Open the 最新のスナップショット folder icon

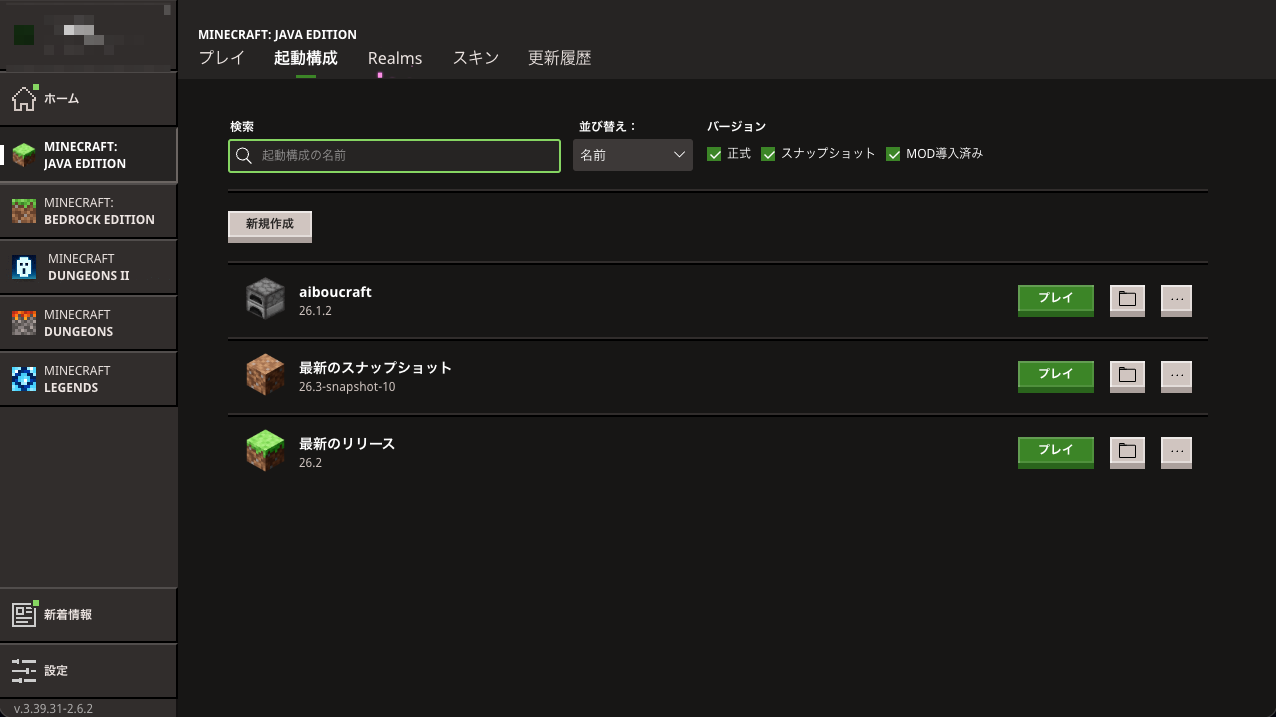(x=1127, y=375)
